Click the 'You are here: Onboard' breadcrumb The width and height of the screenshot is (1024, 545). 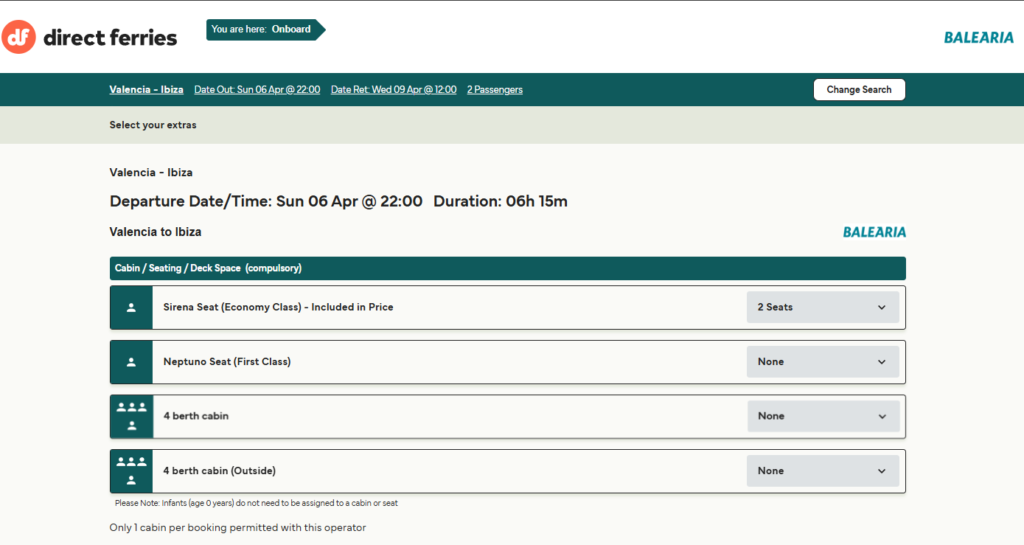point(262,30)
